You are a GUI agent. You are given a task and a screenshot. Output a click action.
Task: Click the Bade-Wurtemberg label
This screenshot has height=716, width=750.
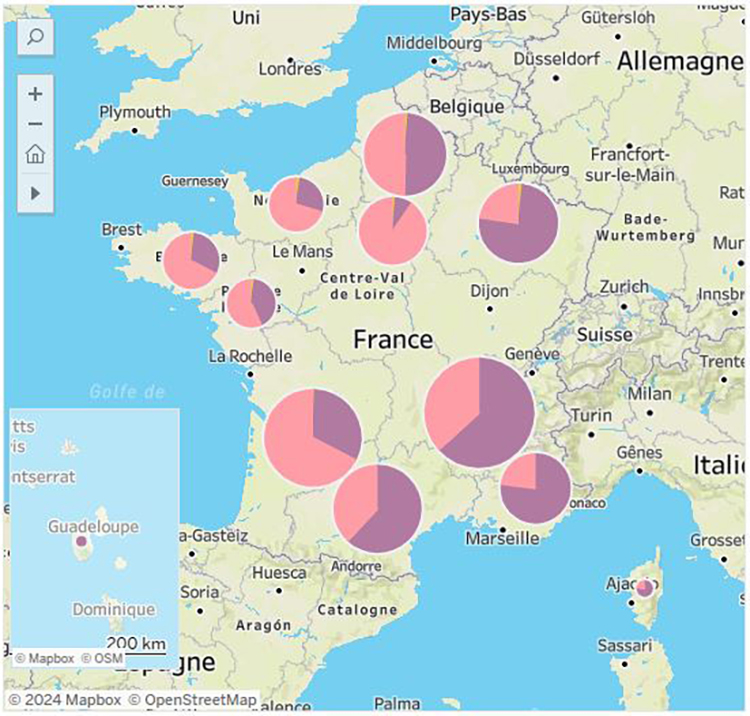[x=646, y=228]
